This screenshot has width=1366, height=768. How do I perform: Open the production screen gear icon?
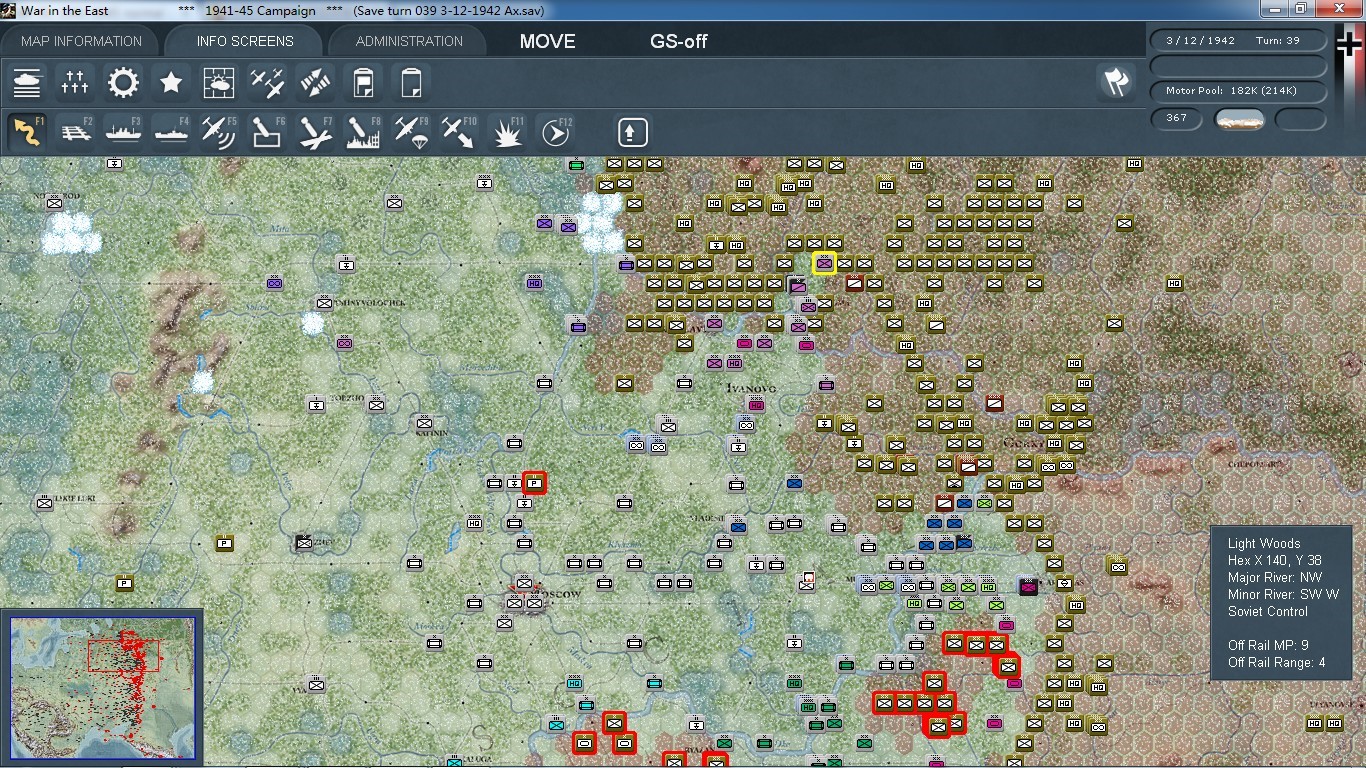[123, 83]
